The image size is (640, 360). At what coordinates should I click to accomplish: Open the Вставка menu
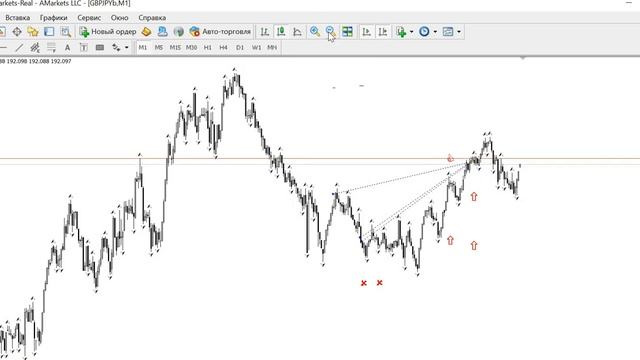coord(18,18)
